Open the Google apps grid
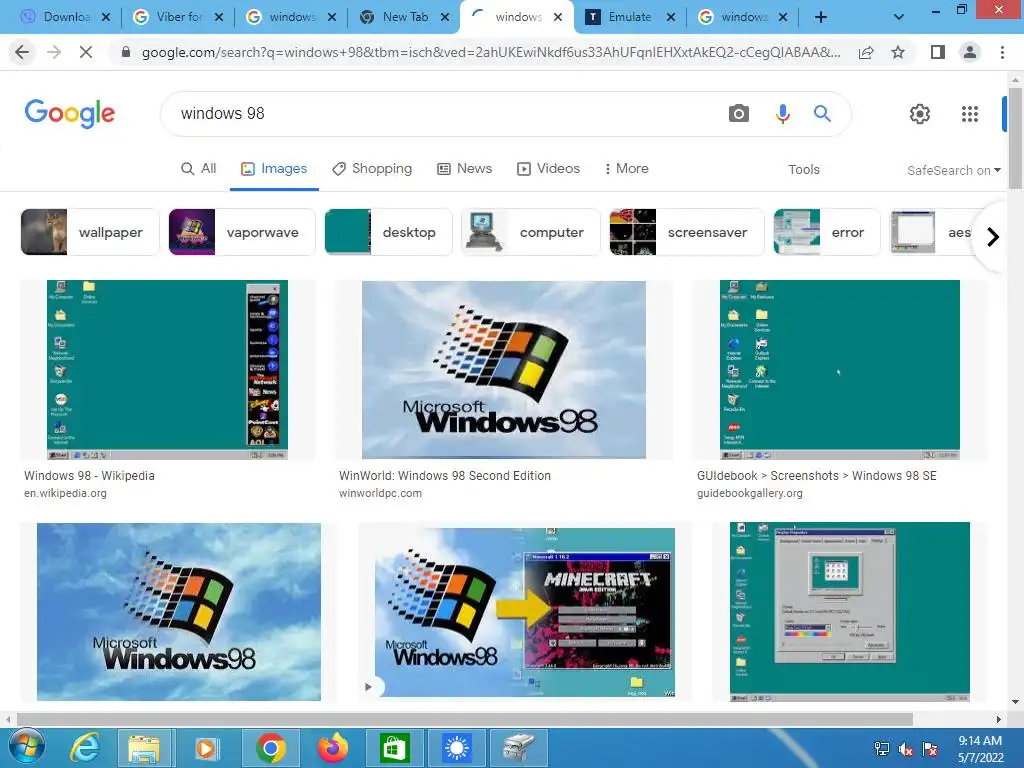 tap(970, 114)
